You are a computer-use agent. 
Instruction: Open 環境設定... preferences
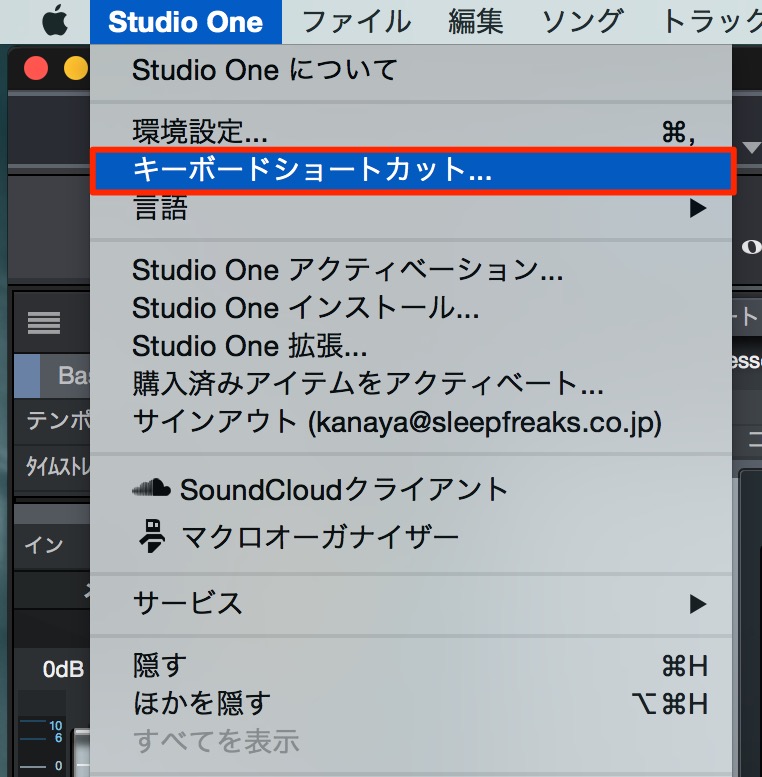click(411, 132)
